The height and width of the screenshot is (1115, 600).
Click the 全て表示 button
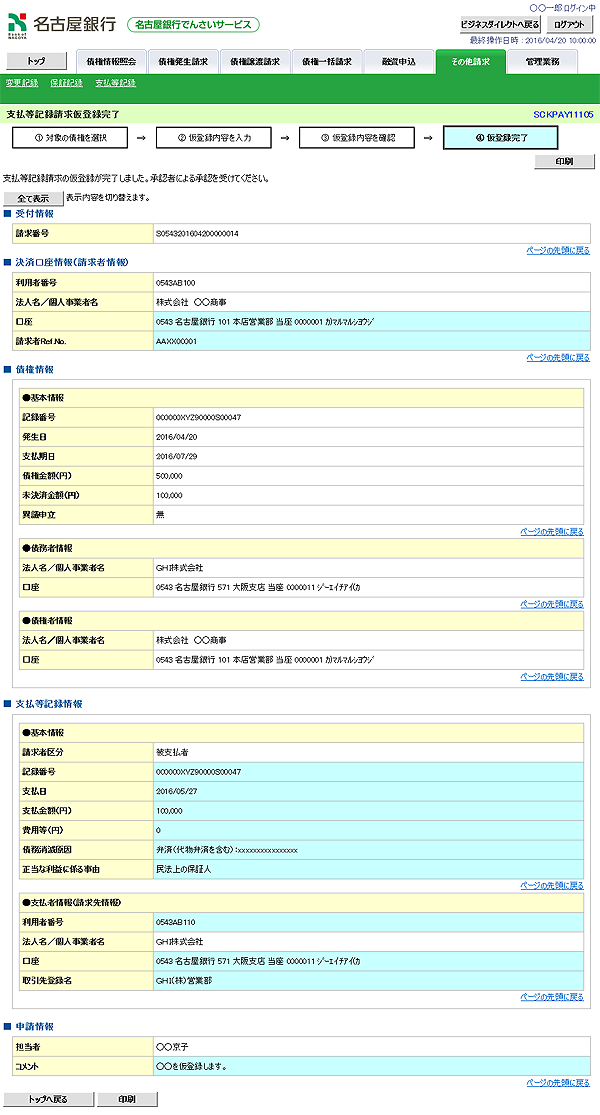pyautogui.click(x=33, y=198)
